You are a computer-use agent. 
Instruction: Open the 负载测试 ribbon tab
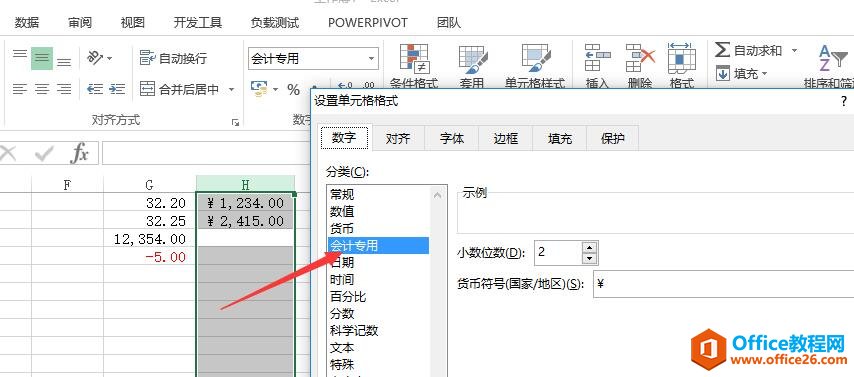click(x=274, y=22)
